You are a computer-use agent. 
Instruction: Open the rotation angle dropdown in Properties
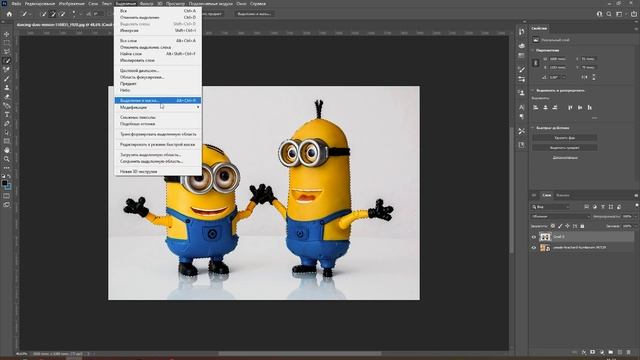pyautogui.click(x=564, y=77)
